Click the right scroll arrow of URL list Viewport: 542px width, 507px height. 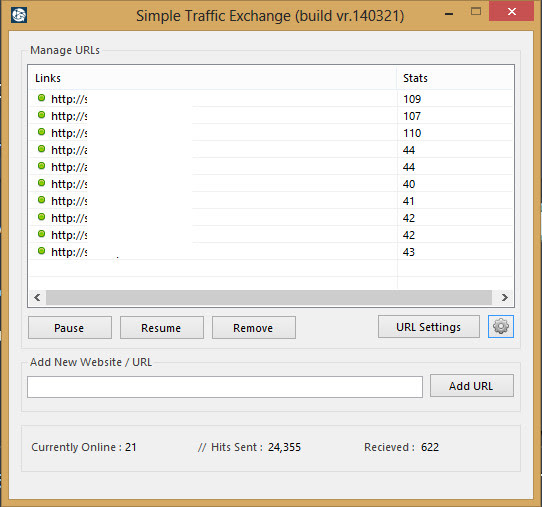click(504, 298)
